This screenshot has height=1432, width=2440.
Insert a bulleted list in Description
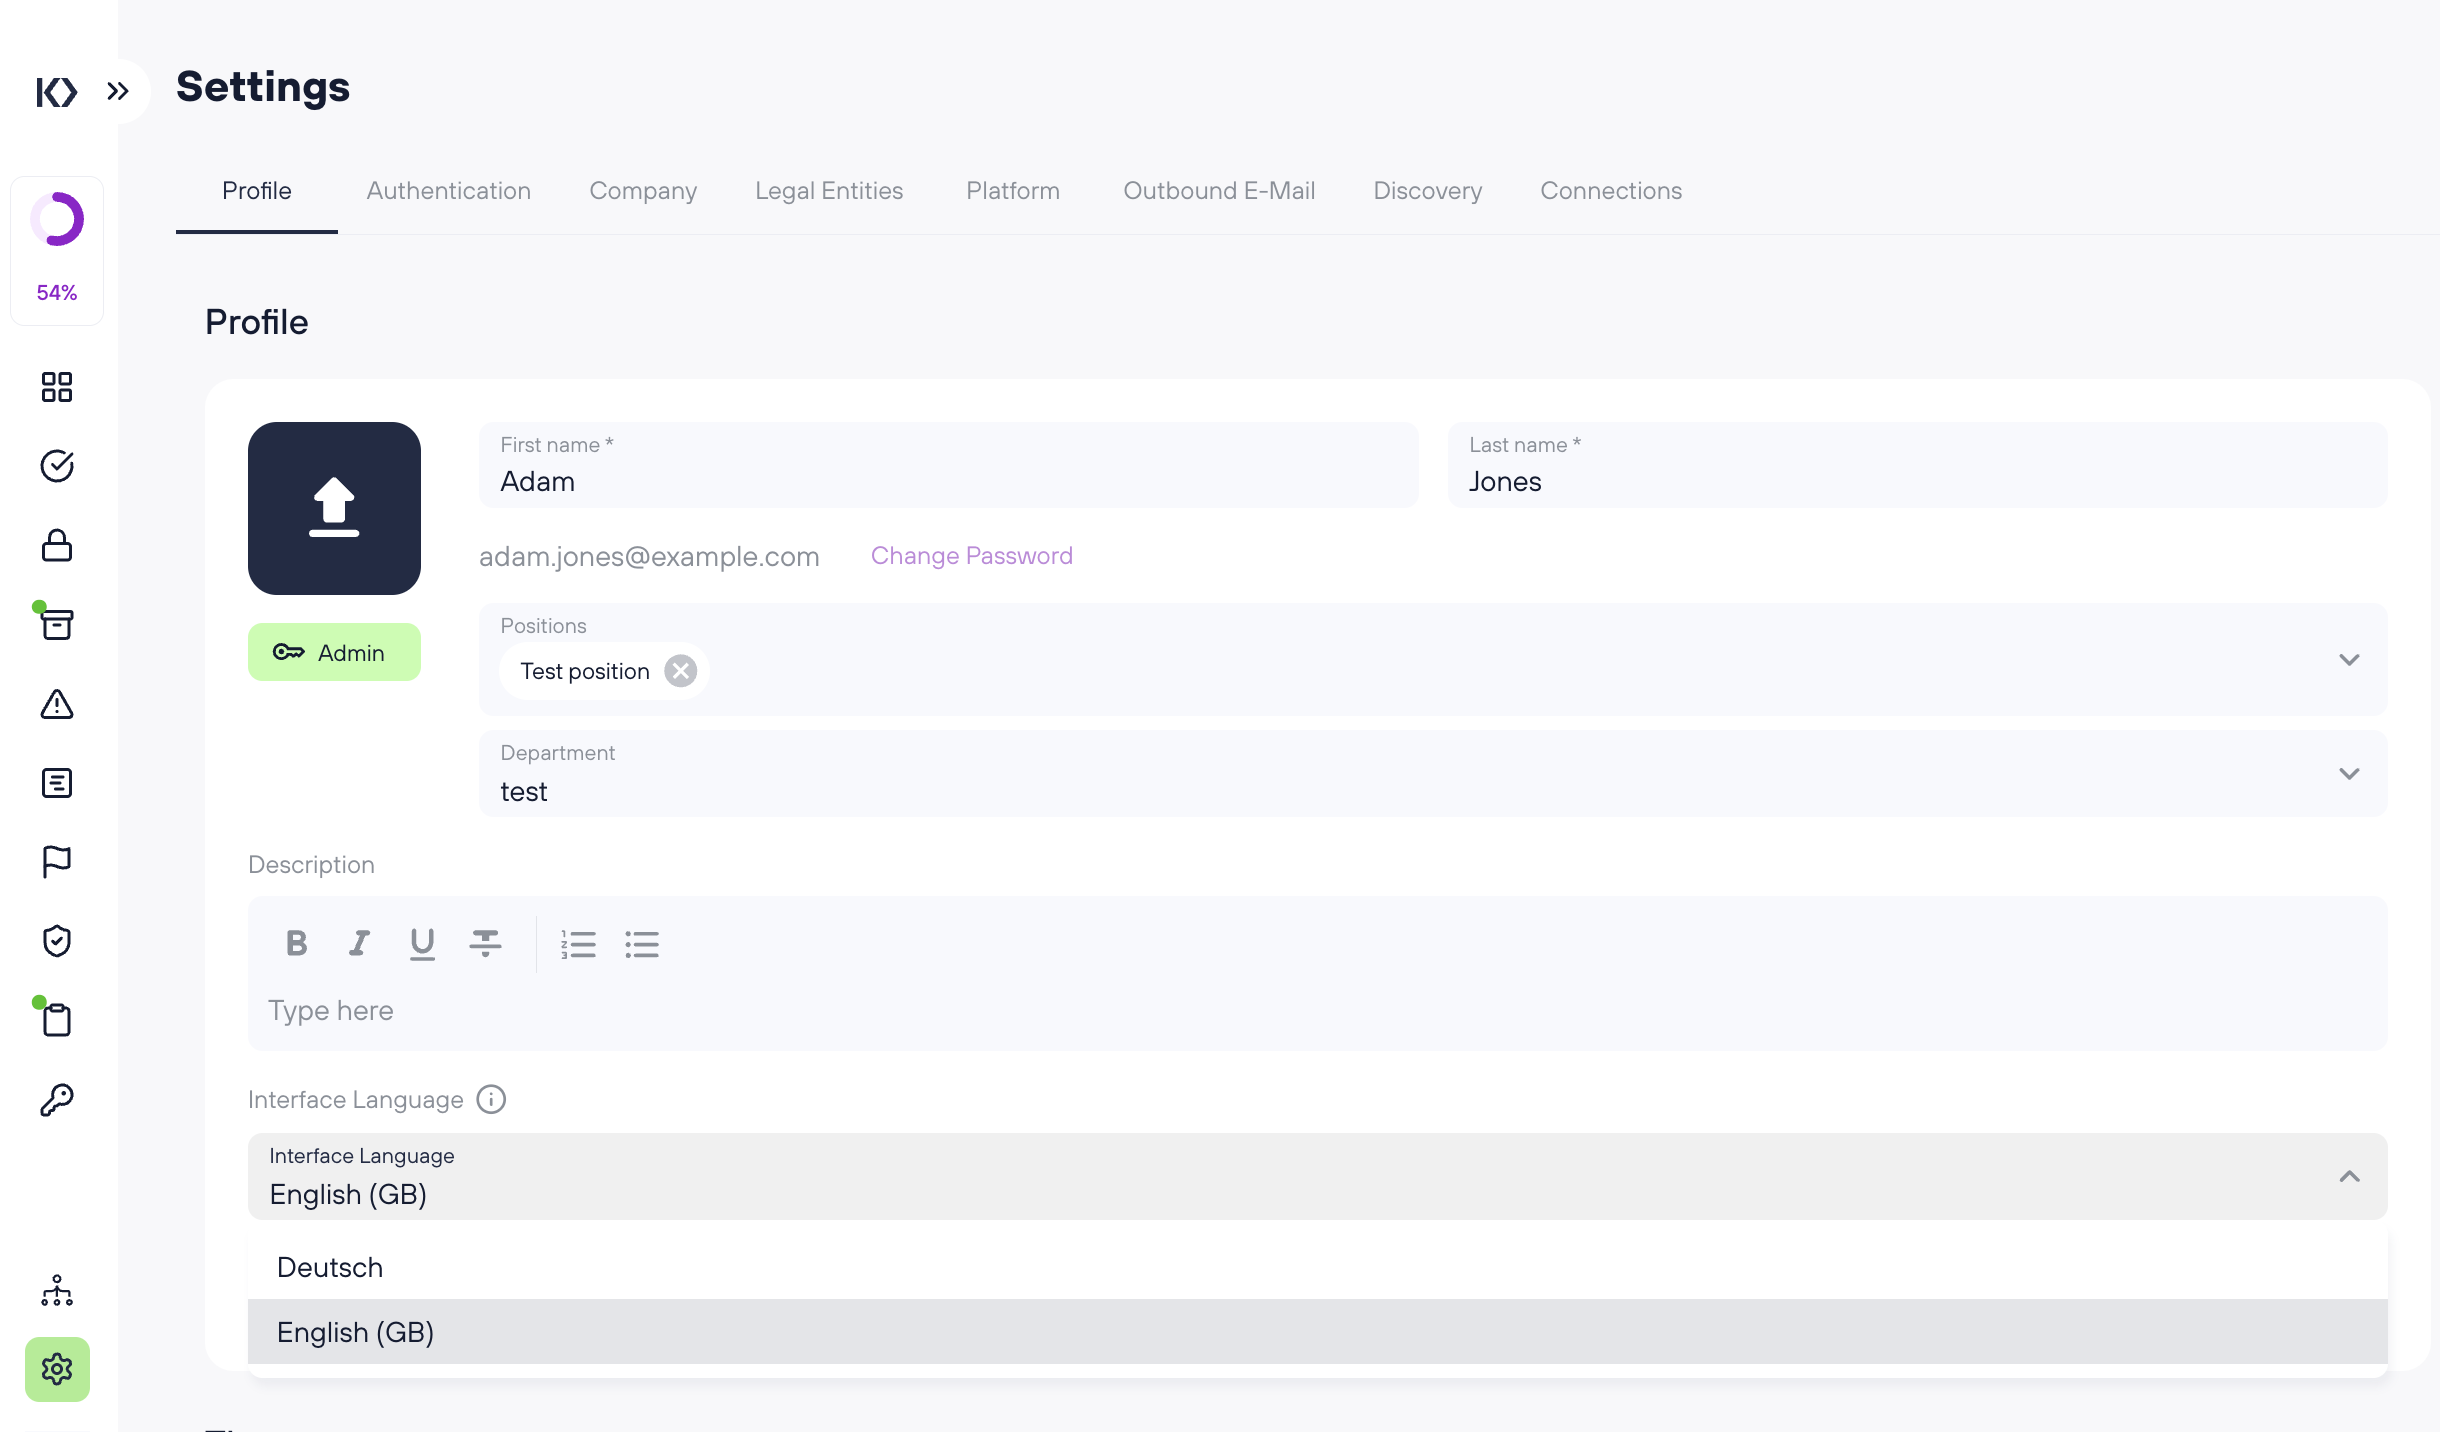[x=642, y=944]
